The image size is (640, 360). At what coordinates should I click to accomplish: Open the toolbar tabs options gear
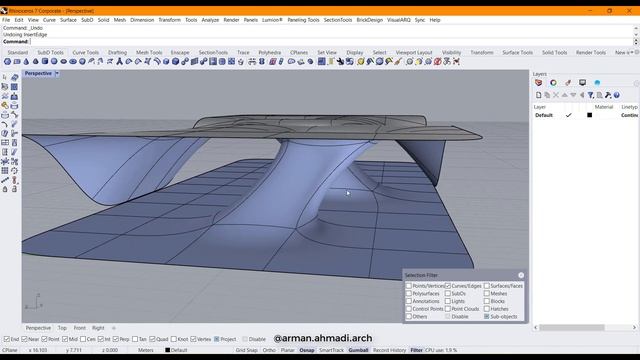[637, 52]
